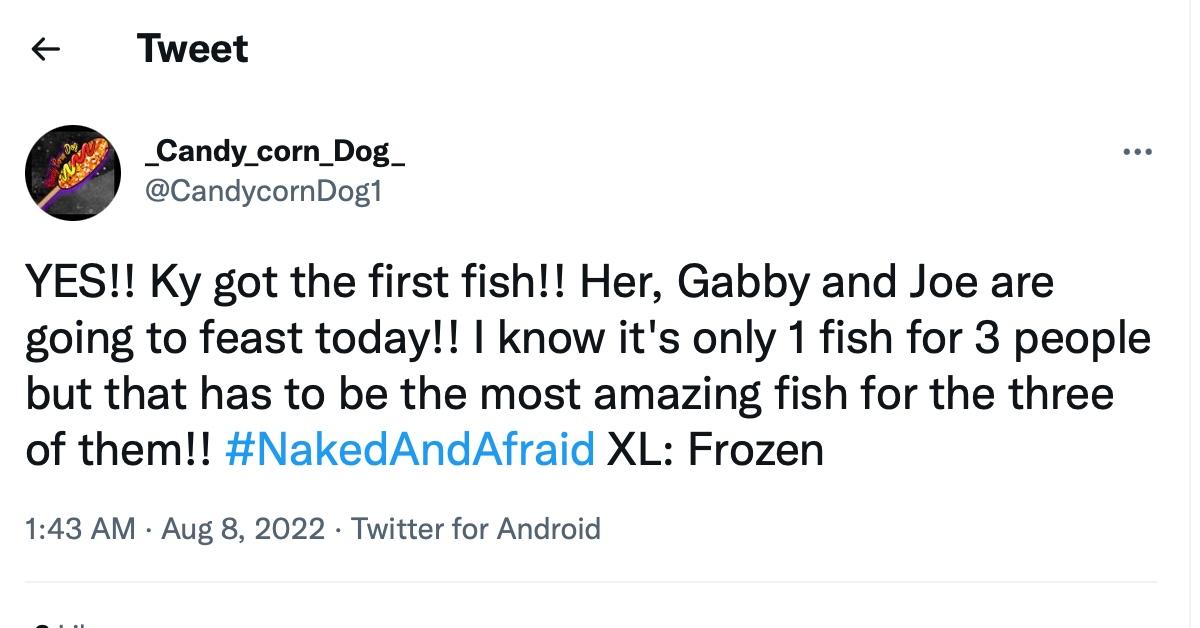
Task: Open the partially visible likes count below divider
Action: [60, 624]
